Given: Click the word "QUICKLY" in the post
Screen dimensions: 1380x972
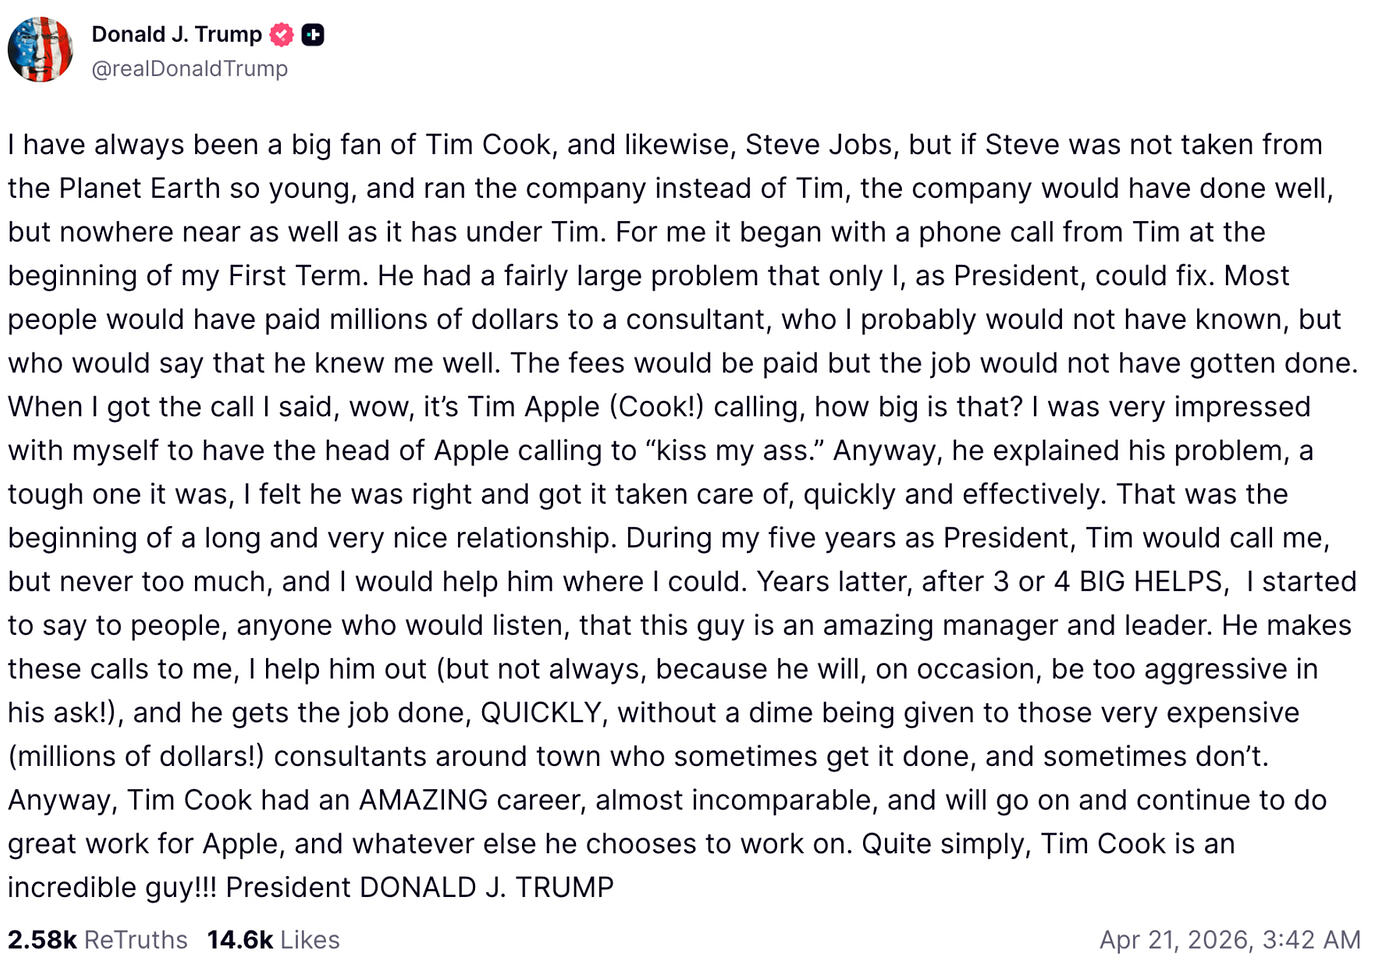Looking at the screenshot, I should 542,713.
